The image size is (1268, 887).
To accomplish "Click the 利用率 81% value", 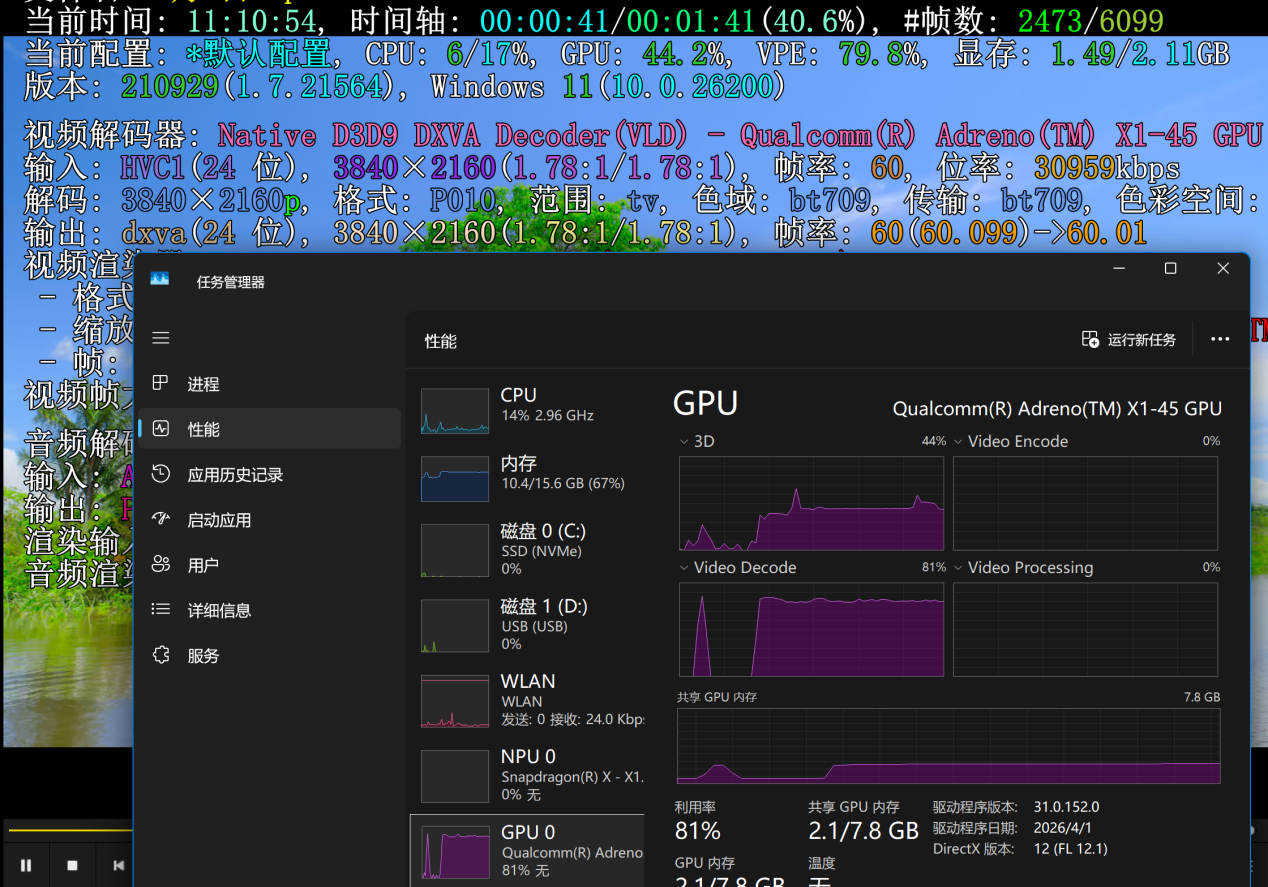I will click(x=698, y=831).
